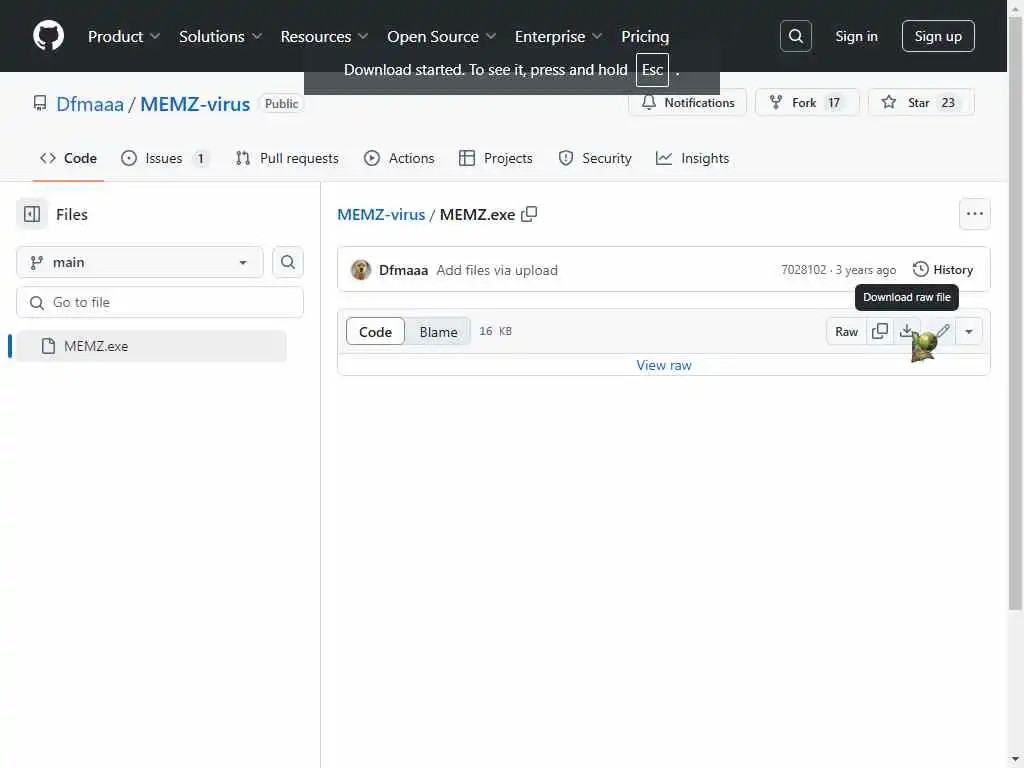Click the page vertical scrollbar
Image resolution: width=1024 pixels, height=768 pixels.
pyautogui.click(x=1015, y=313)
